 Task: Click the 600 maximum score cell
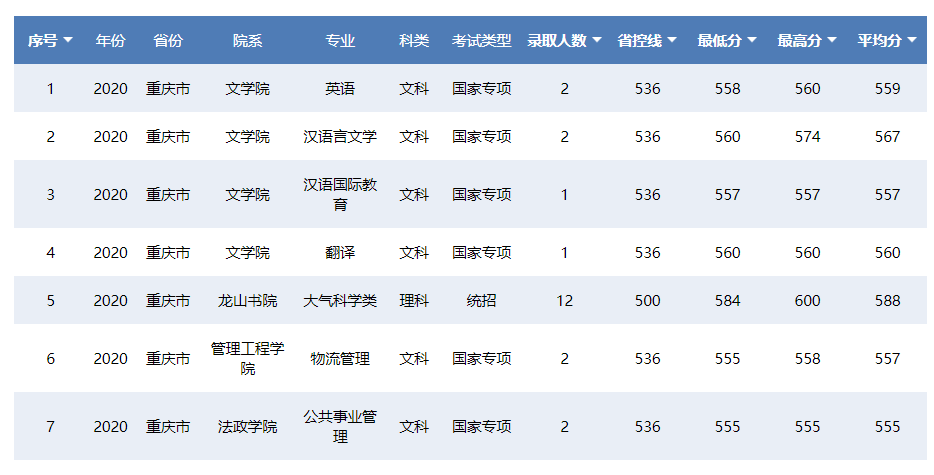[807, 301]
